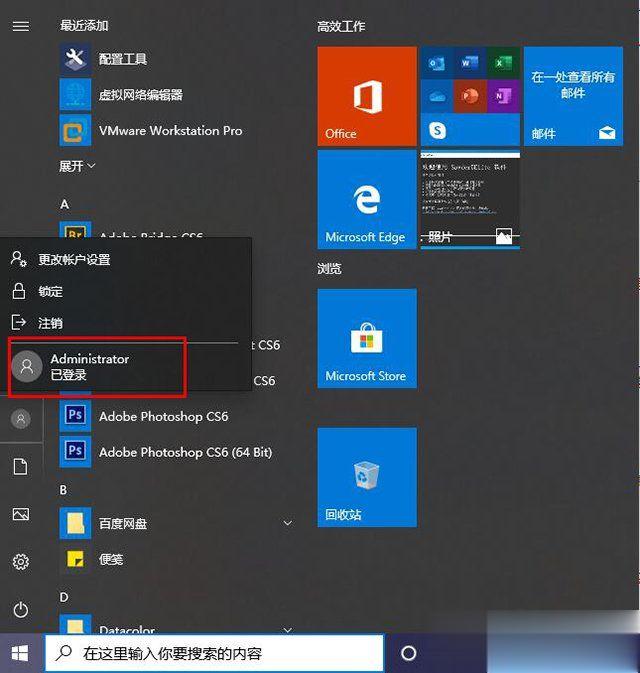Click the Windows Start button
The width and height of the screenshot is (640, 673).
coord(20,654)
